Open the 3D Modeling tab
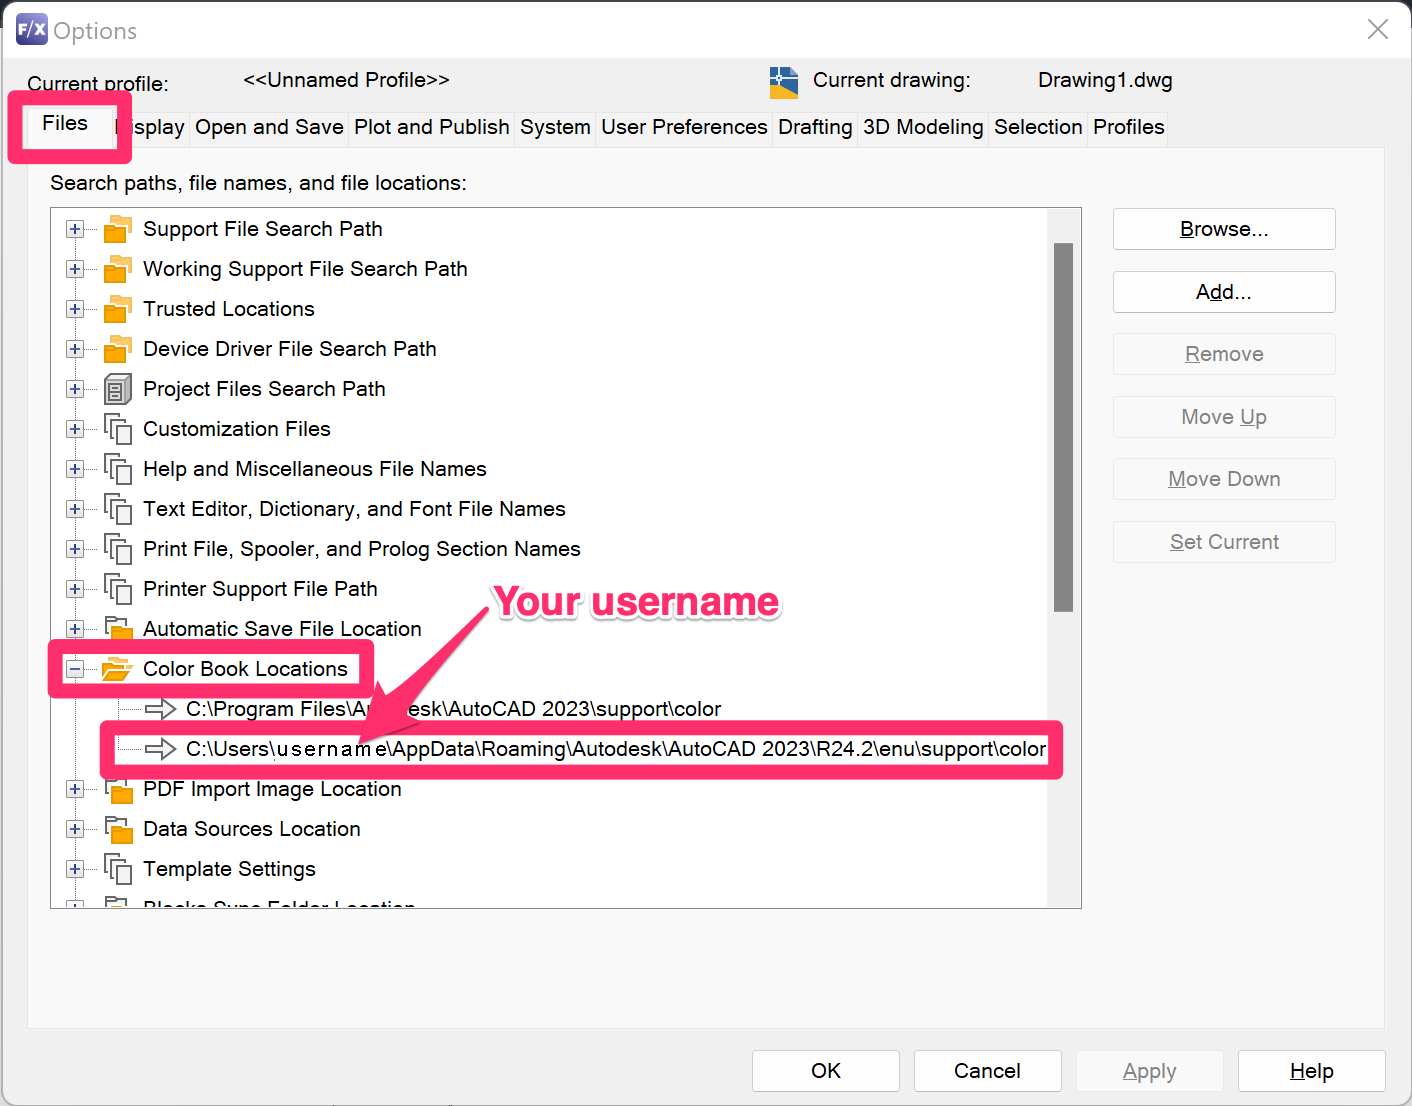1412x1106 pixels. coord(923,127)
